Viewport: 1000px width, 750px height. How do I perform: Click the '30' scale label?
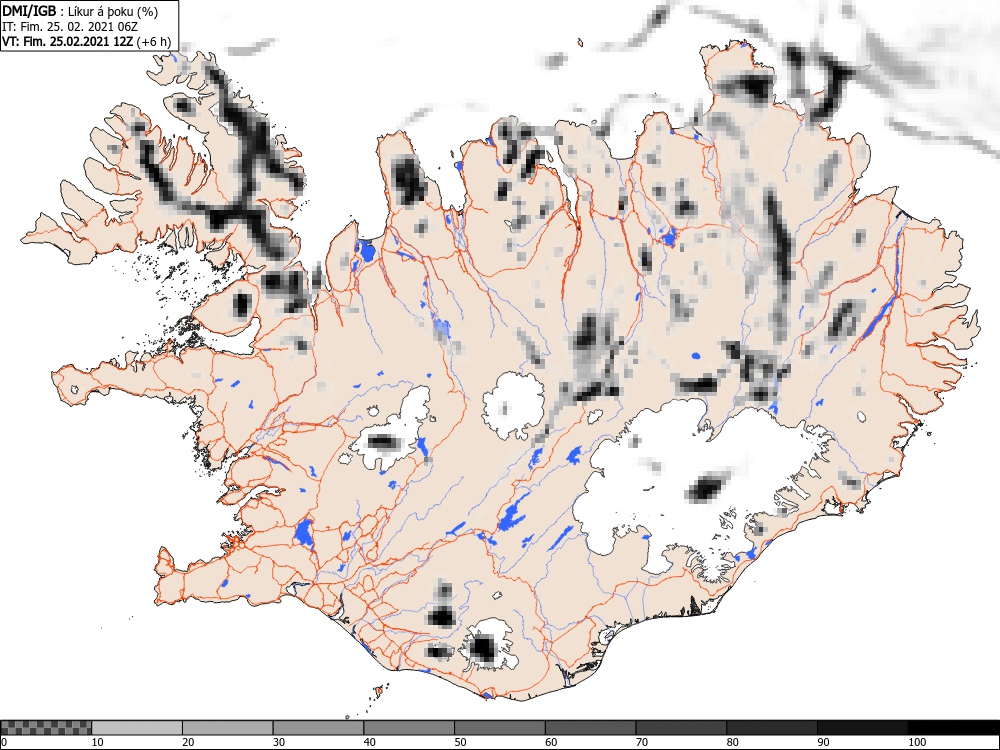279,742
